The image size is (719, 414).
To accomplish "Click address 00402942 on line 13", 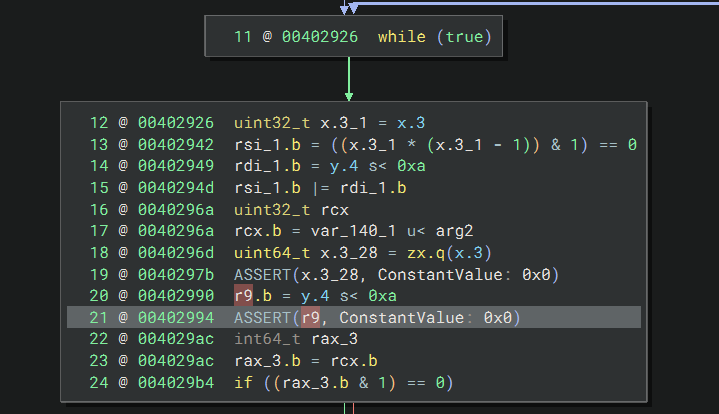I will [x=176, y=145].
